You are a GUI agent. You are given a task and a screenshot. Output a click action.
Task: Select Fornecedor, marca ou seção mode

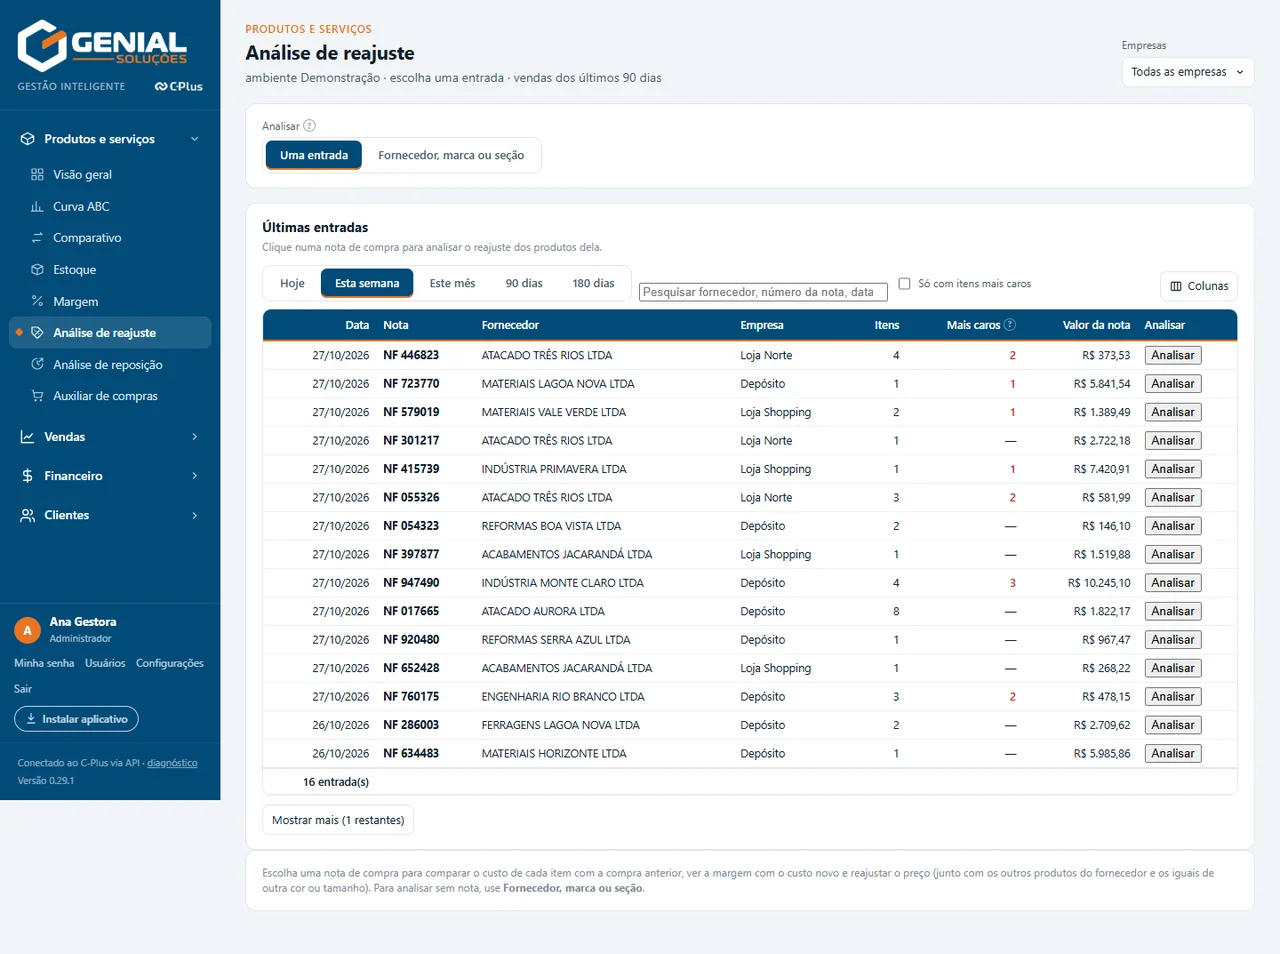(451, 155)
